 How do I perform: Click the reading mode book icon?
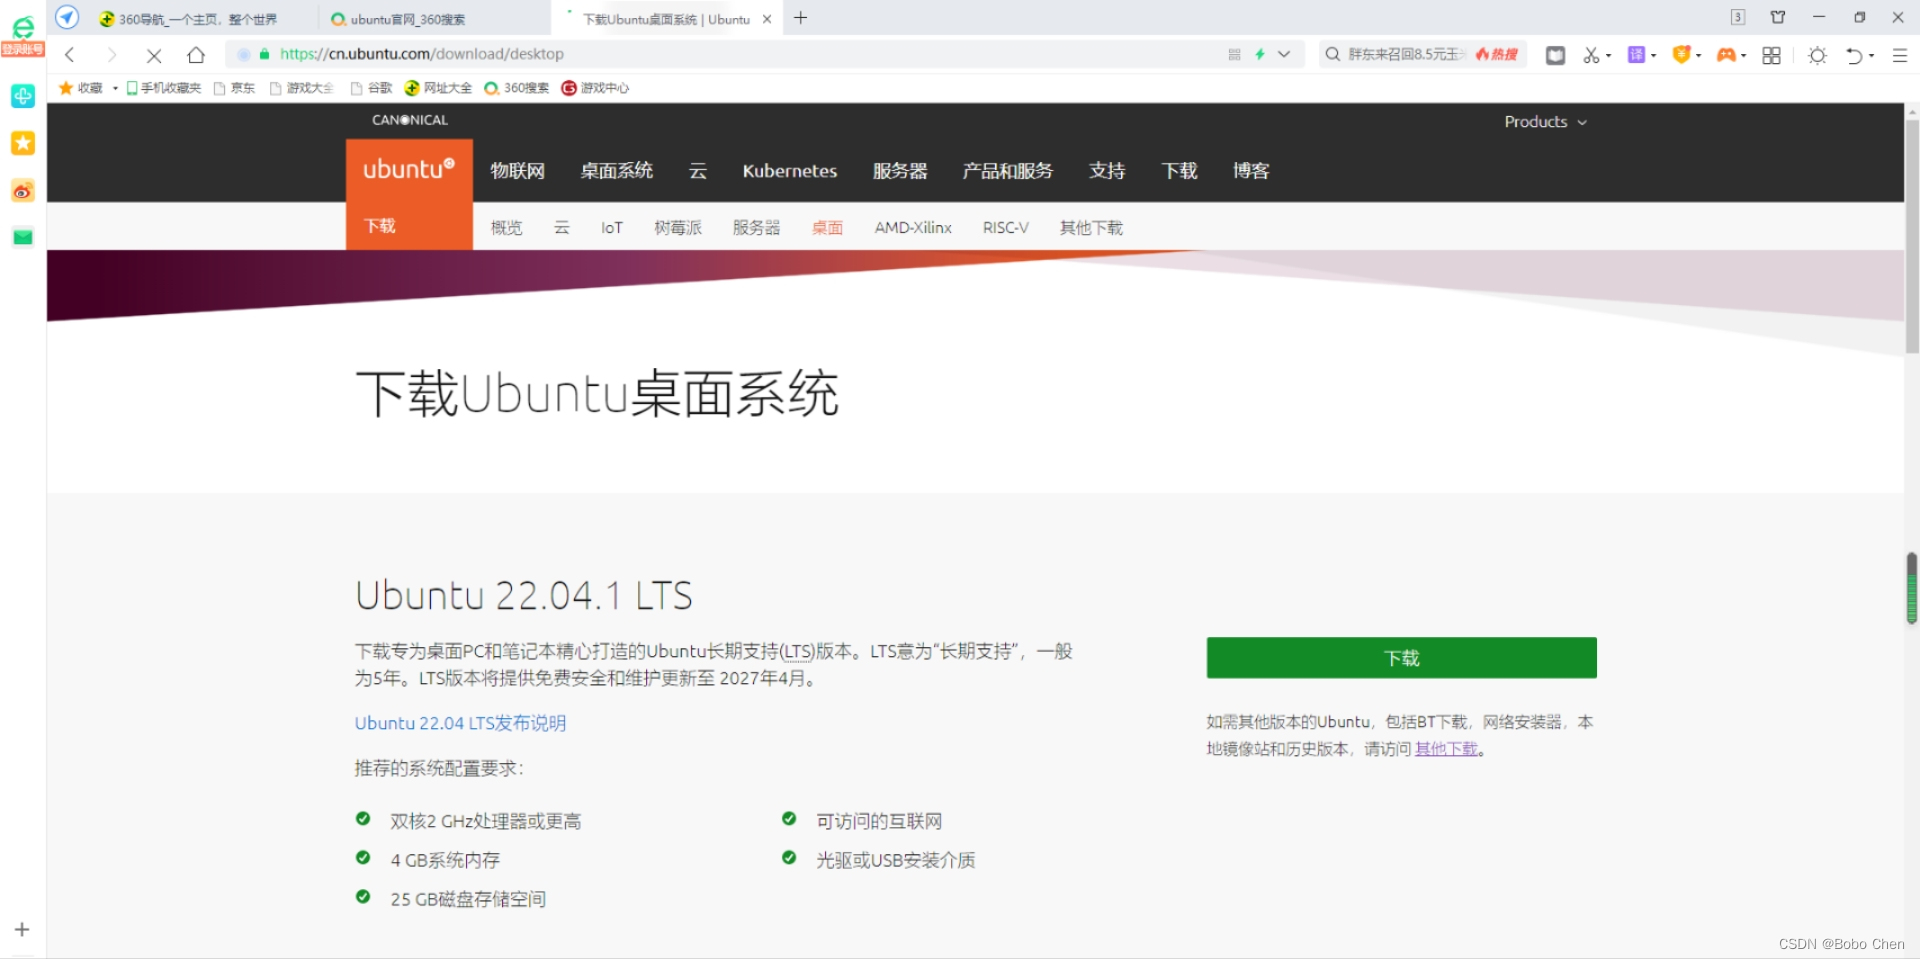(1555, 55)
